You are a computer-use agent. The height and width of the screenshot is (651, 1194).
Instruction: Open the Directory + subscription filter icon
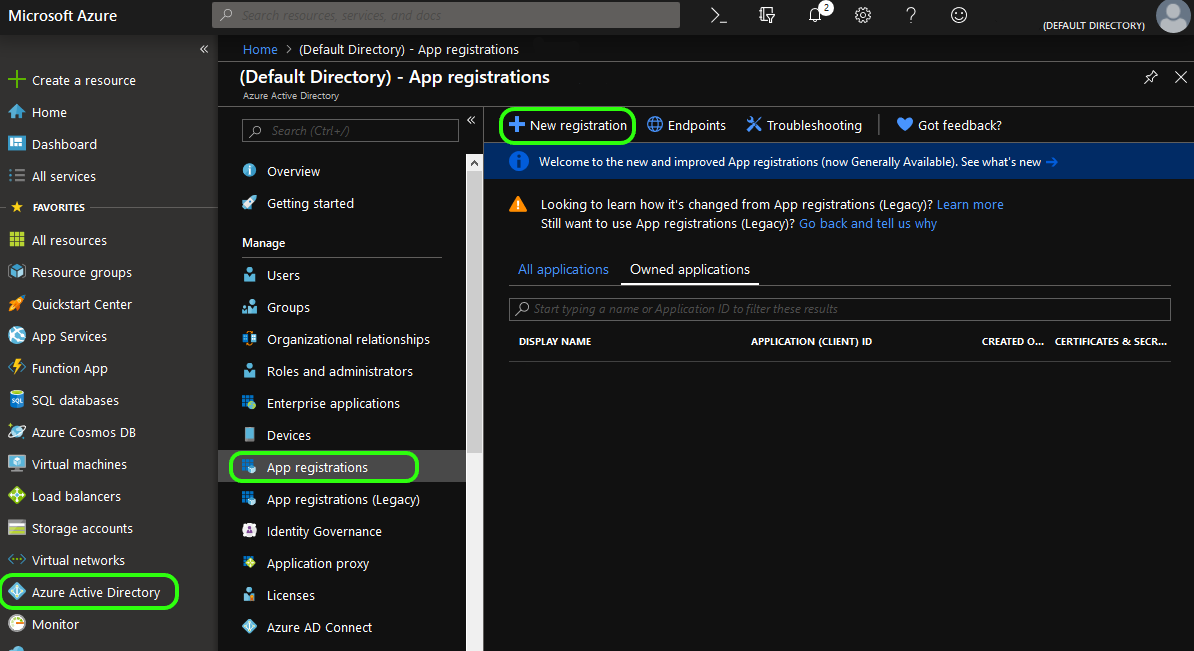[x=767, y=15]
